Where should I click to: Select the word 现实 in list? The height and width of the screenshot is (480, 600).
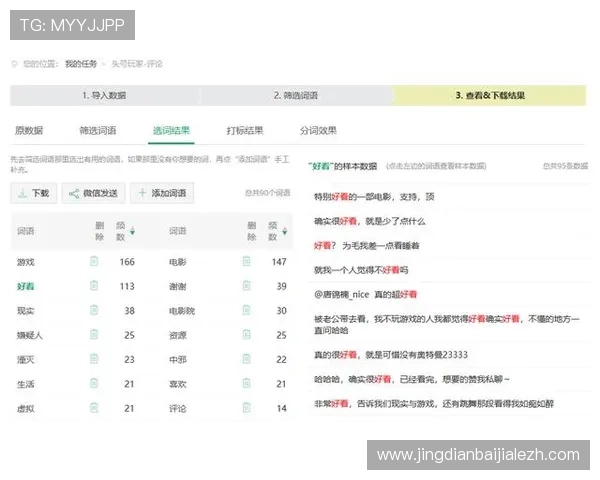click(x=26, y=311)
